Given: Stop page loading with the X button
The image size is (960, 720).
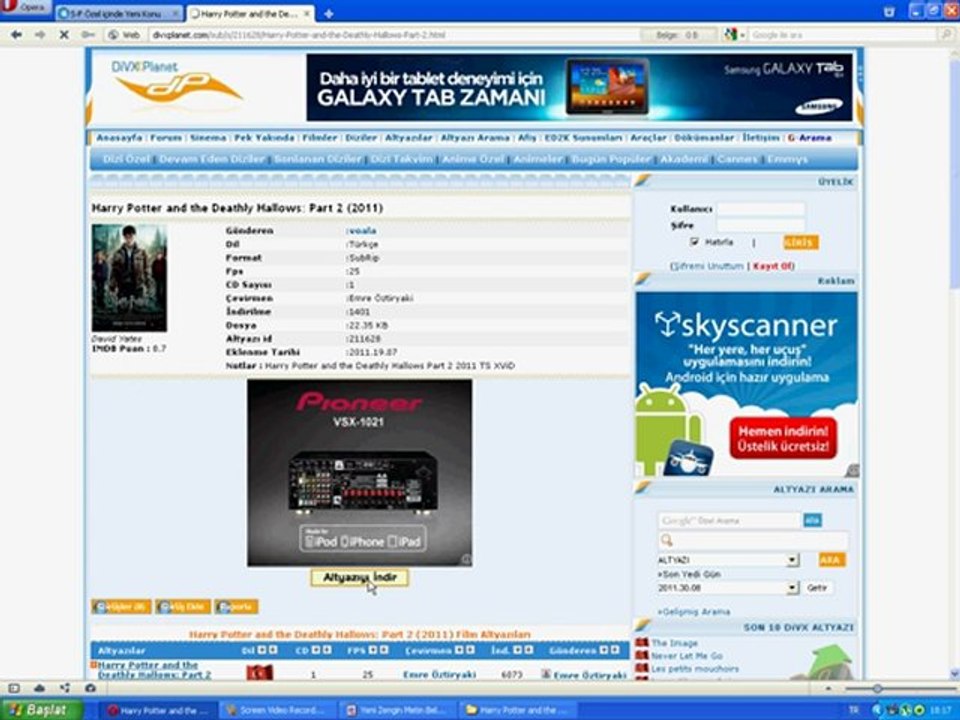Looking at the screenshot, I should [64, 35].
